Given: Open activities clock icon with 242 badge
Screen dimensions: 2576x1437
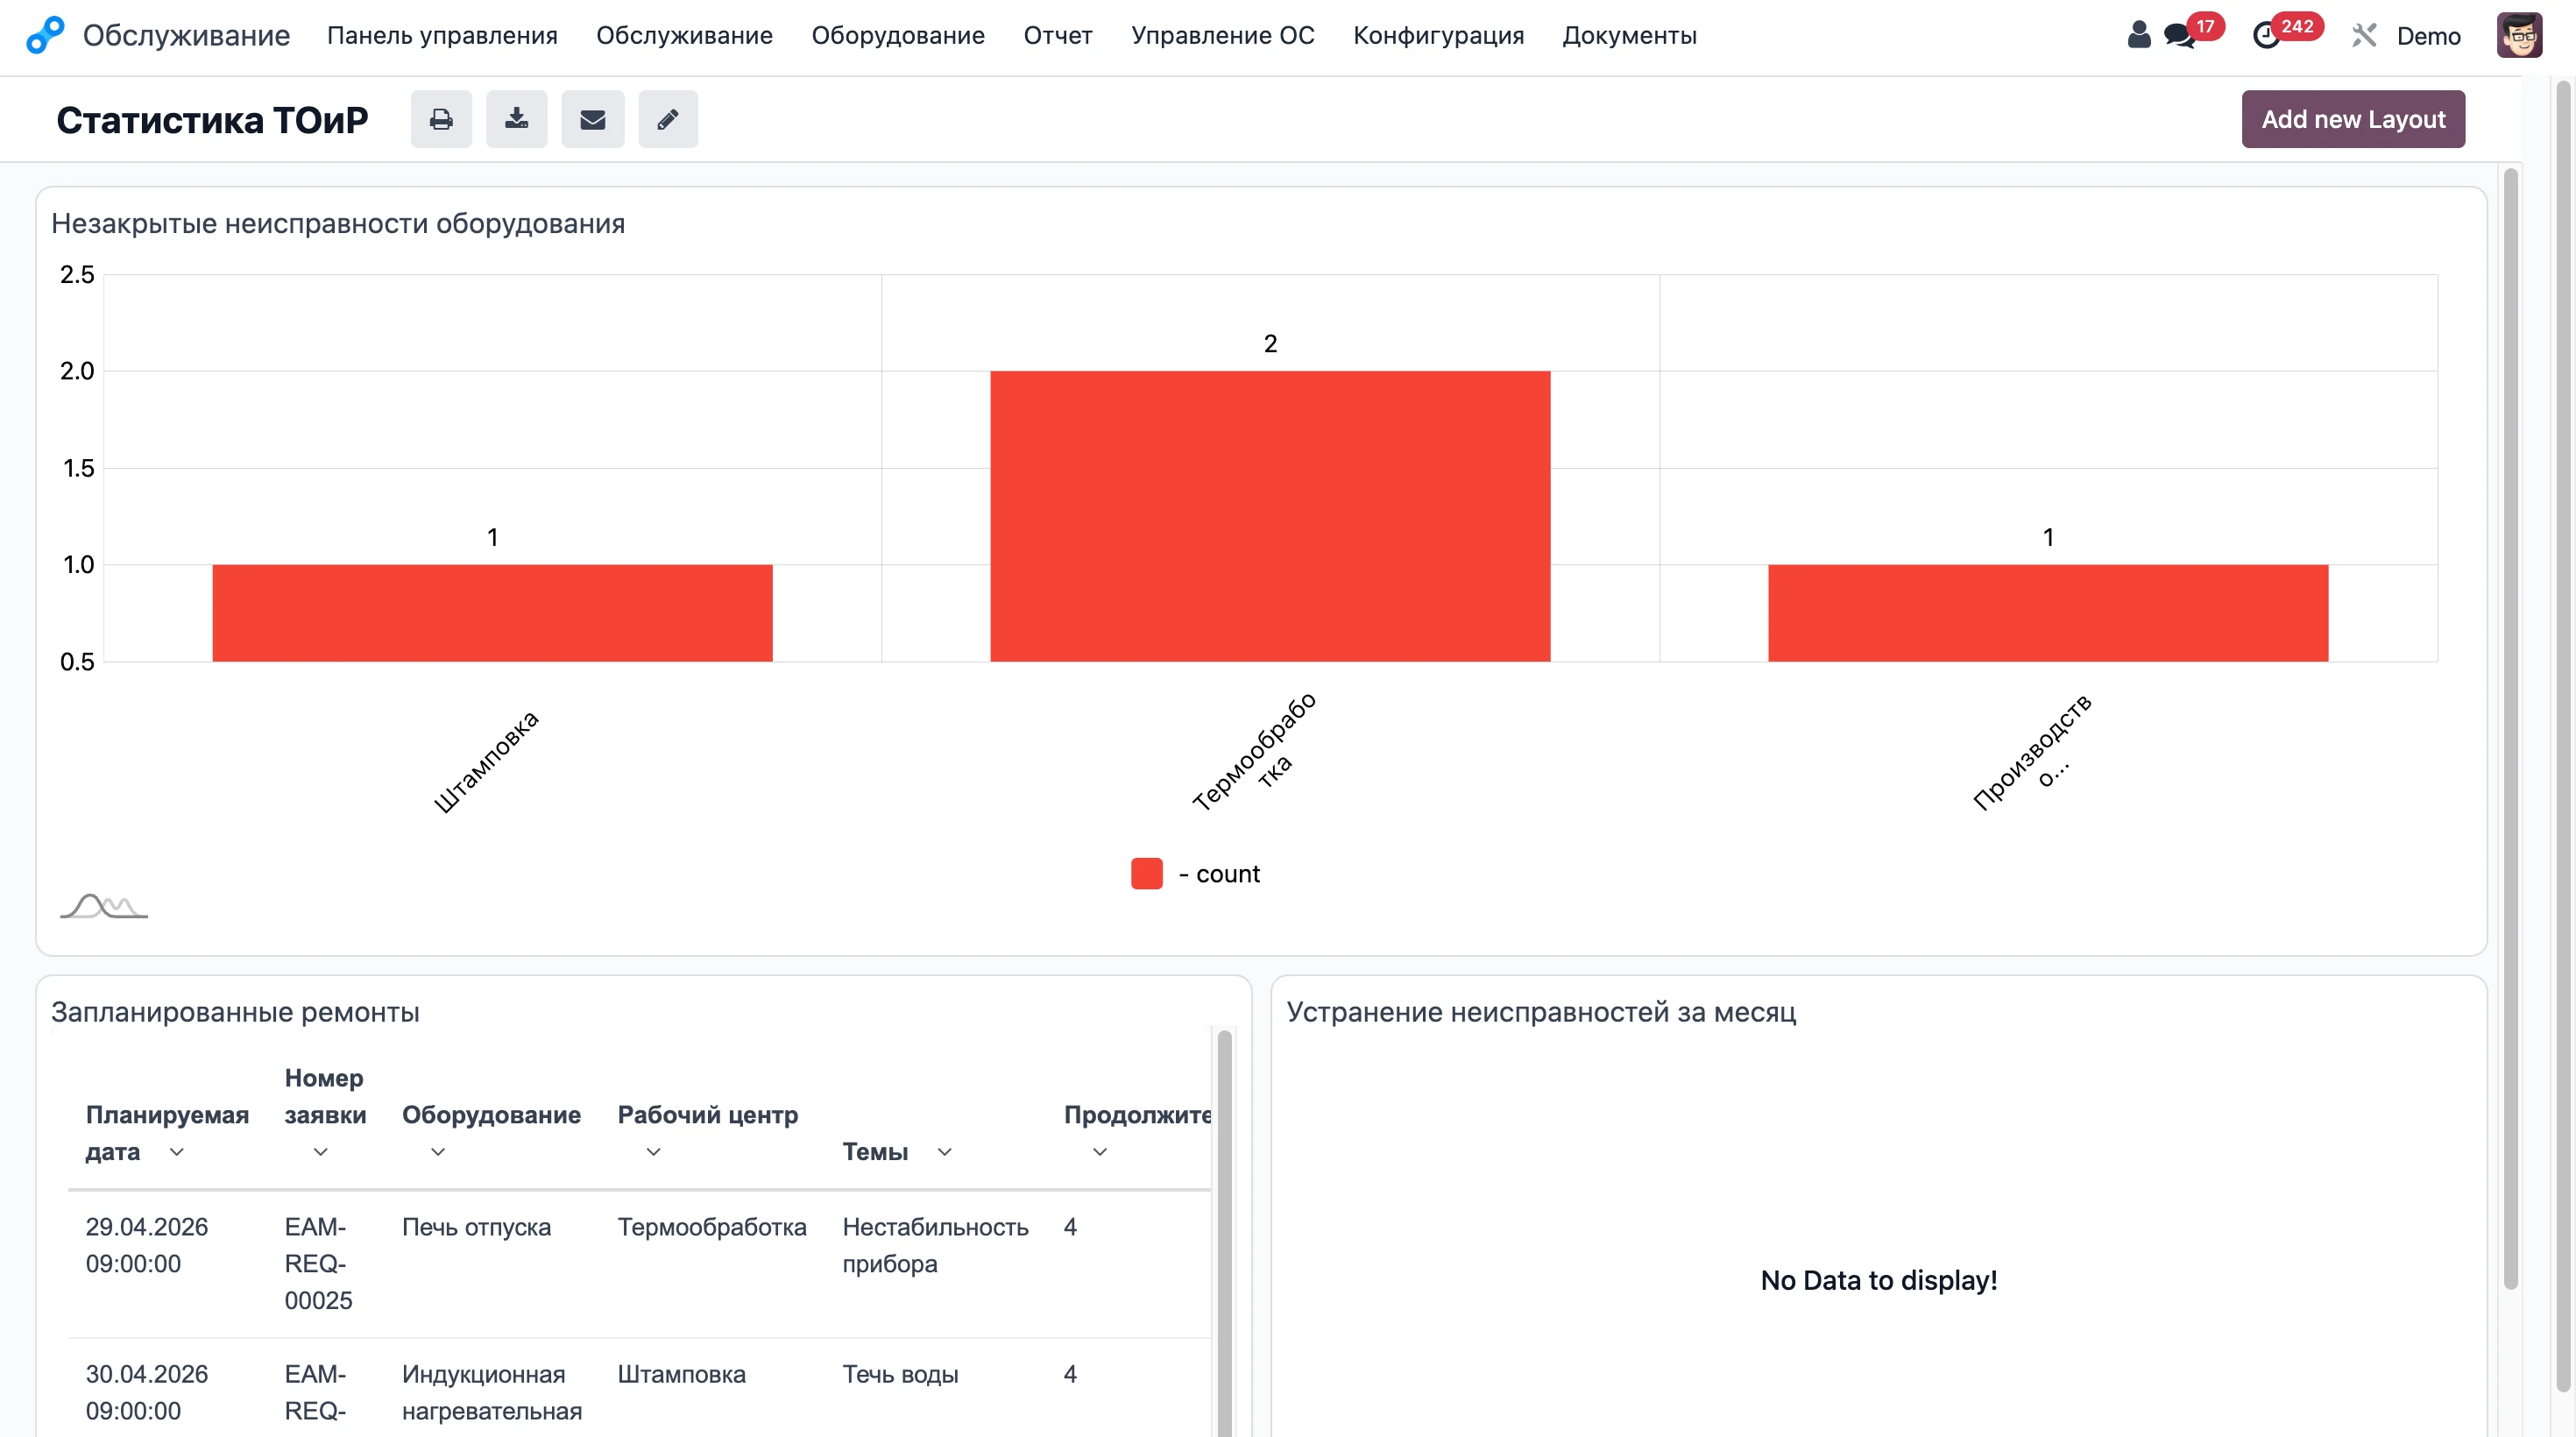Looking at the screenshot, I should (x=2266, y=36).
